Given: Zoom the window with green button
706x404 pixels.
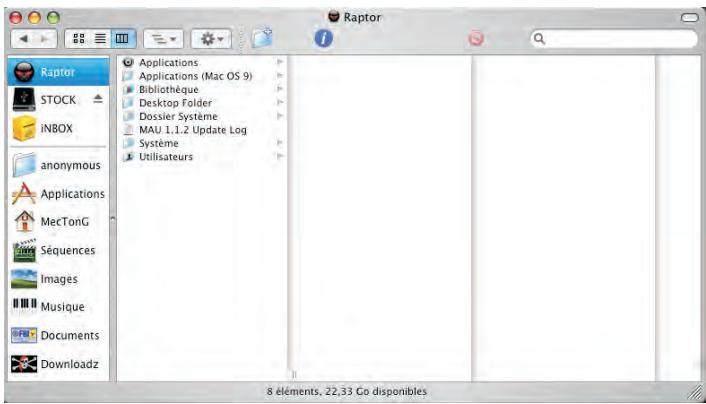Looking at the screenshot, I should click(54, 18).
